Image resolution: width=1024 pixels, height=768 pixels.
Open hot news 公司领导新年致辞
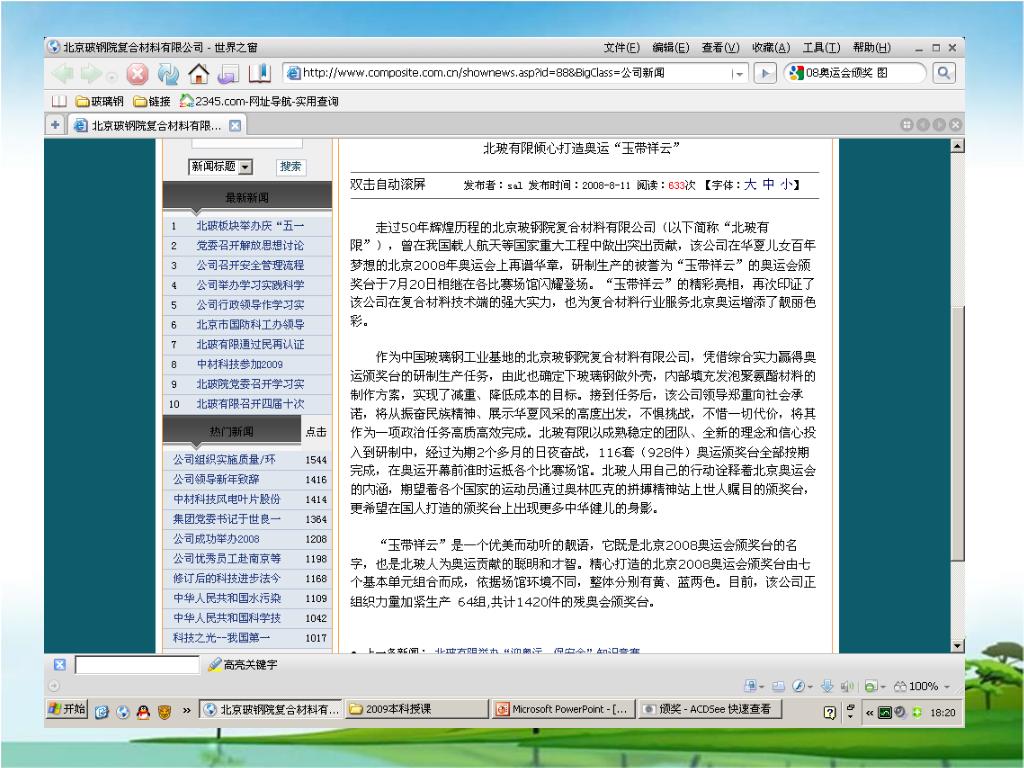[216, 479]
